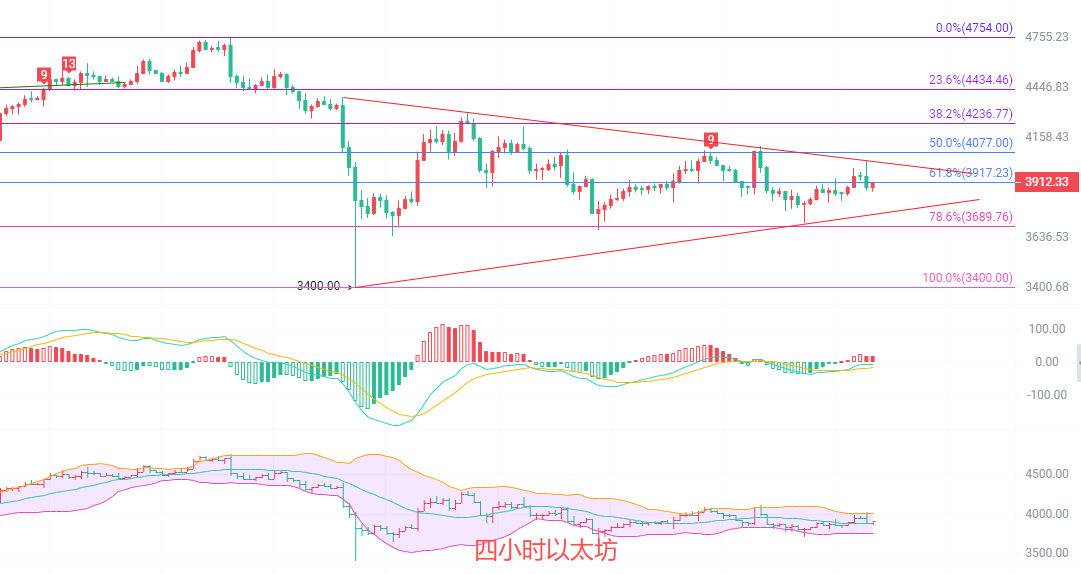
Task: Click the 3400.00 low price annotation
Action: pyautogui.click(x=324, y=286)
